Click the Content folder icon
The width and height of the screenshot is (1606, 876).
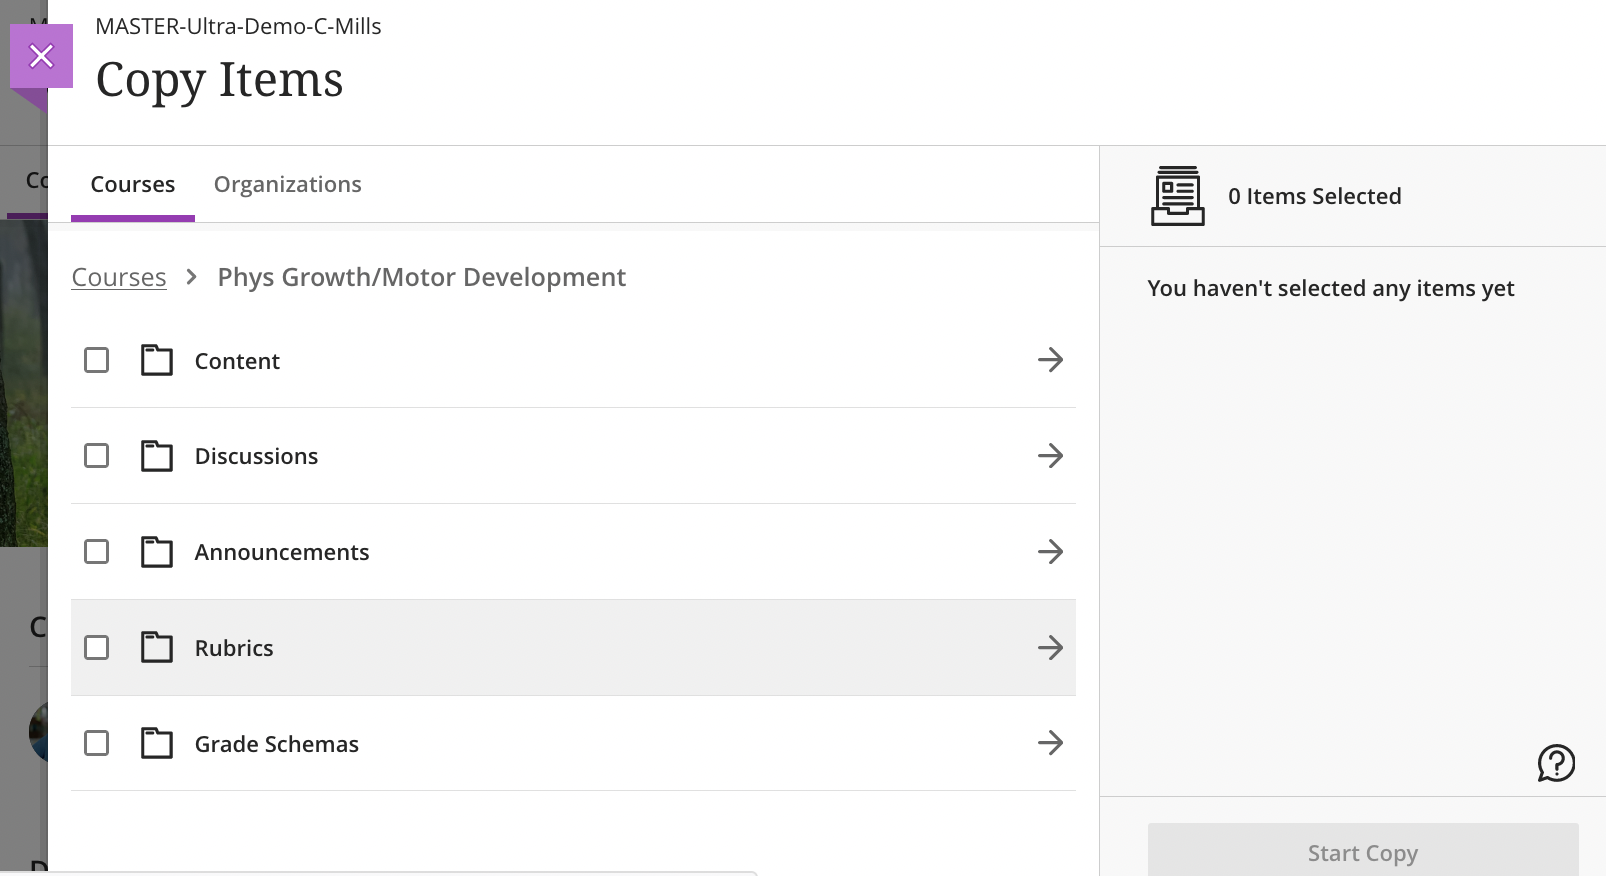click(x=156, y=360)
